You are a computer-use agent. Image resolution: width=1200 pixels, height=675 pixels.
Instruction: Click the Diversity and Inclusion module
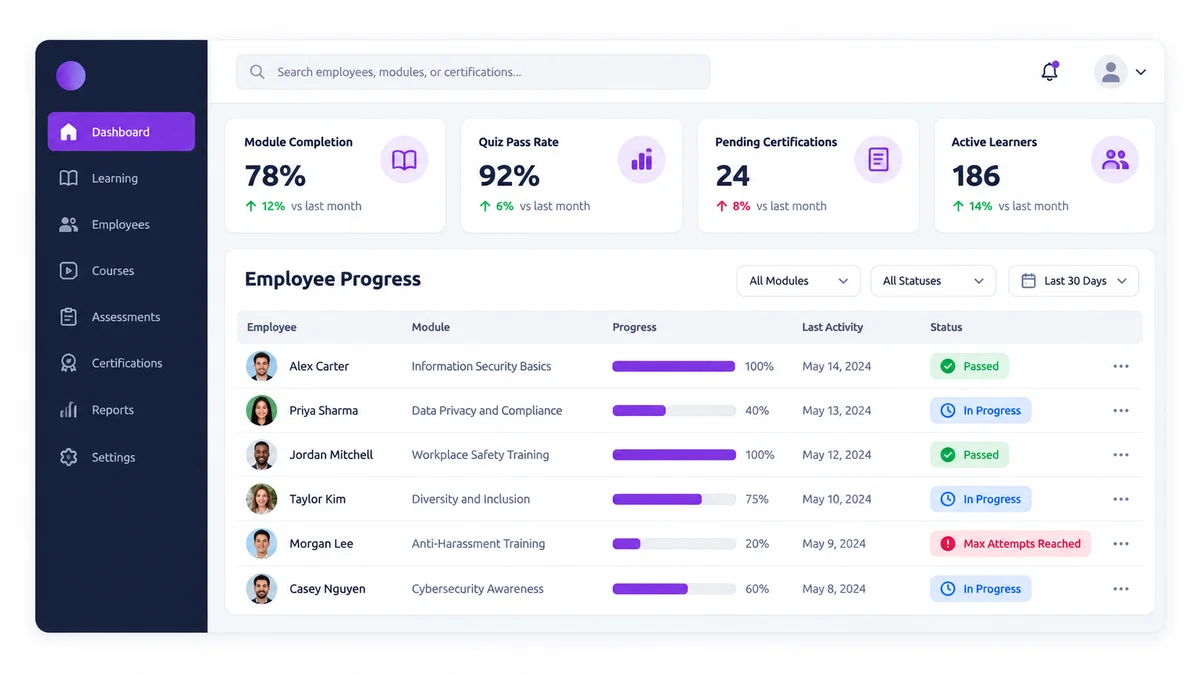pyautogui.click(x=471, y=499)
